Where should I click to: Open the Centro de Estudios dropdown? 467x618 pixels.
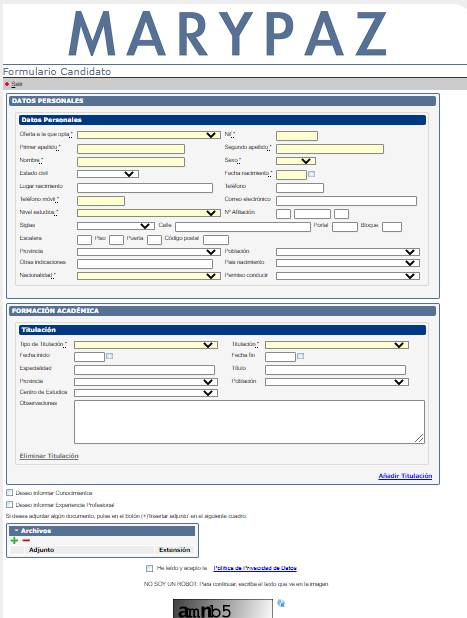click(146, 393)
